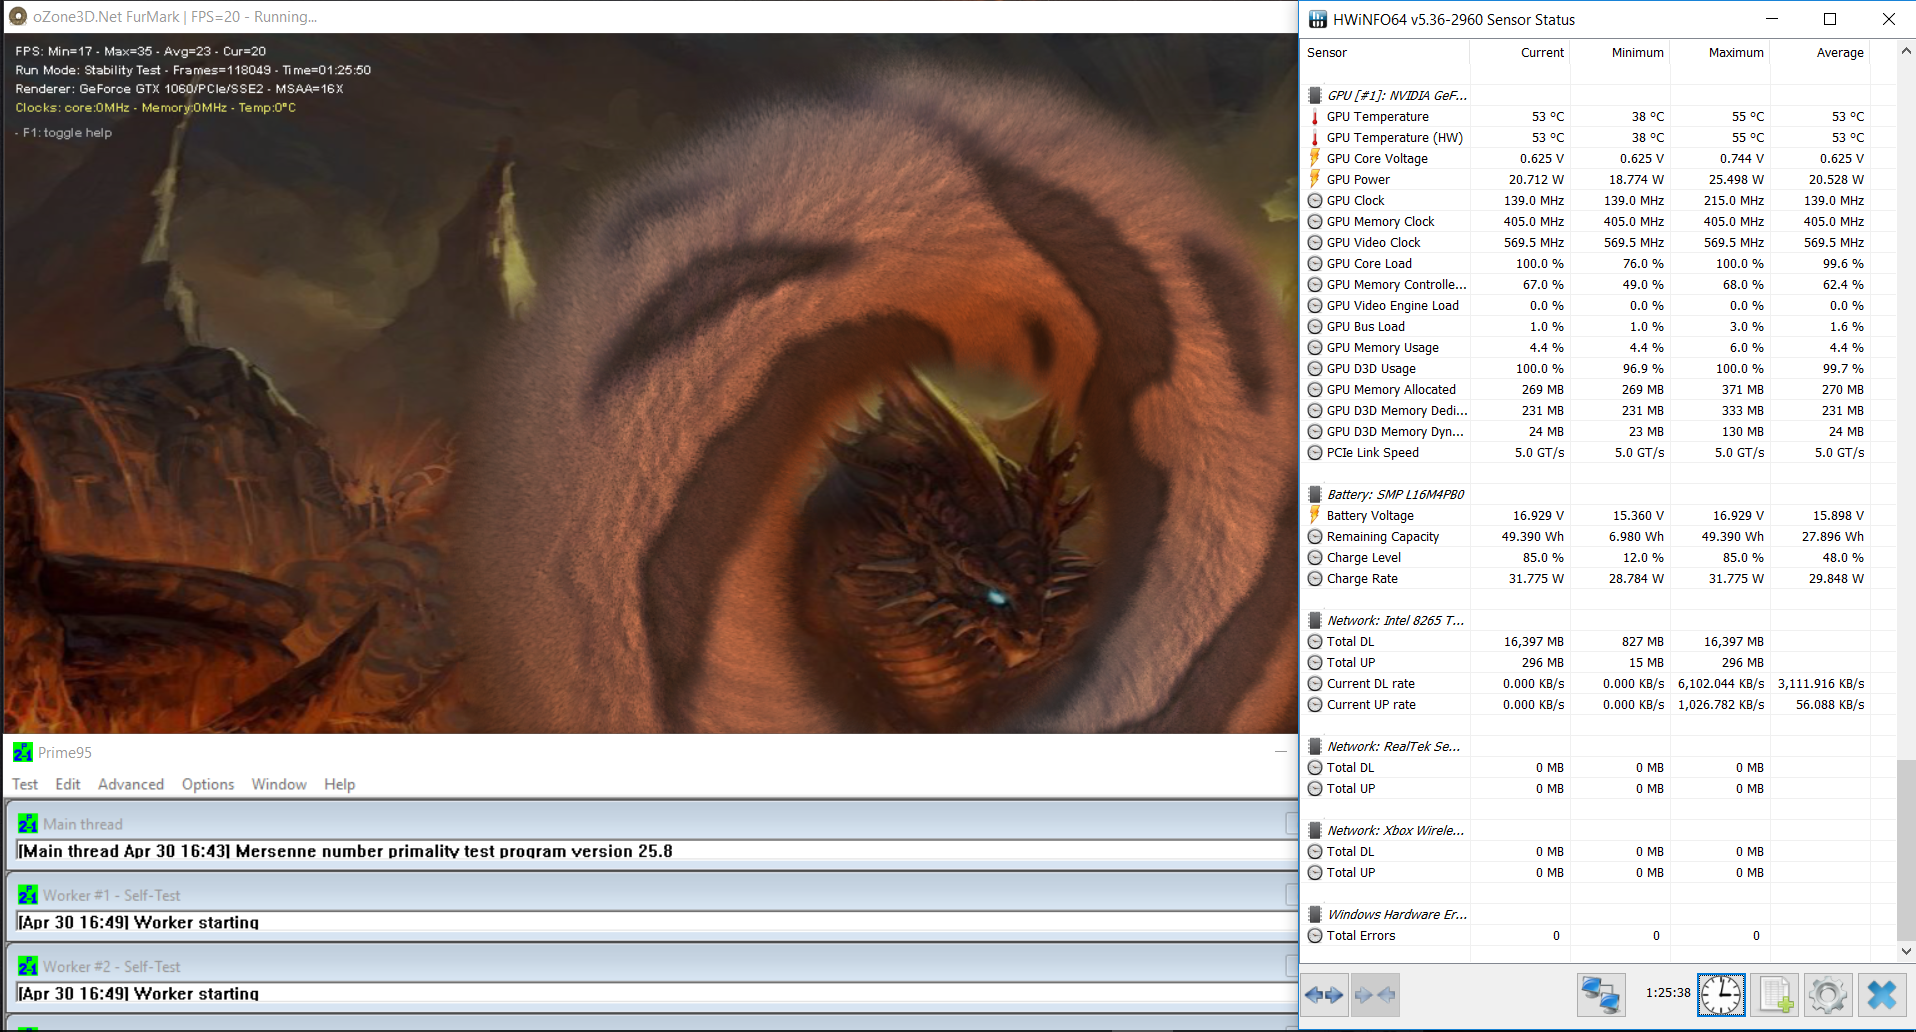The width and height of the screenshot is (1916, 1032).
Task: Select the Current UP rate sensor row
Action: tap(1598, 705)
